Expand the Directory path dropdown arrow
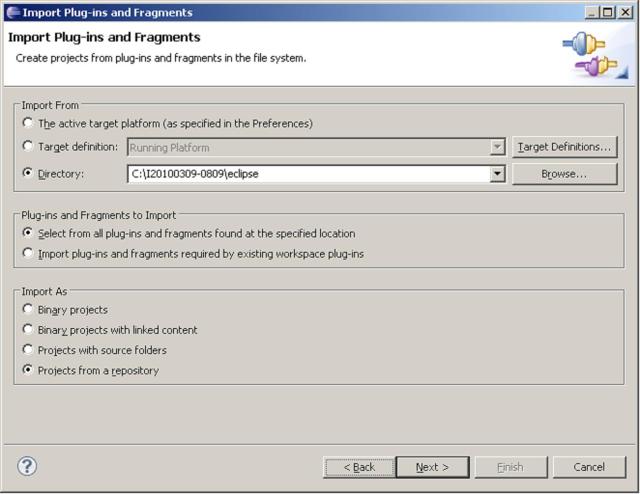 (x=497, y=174)
